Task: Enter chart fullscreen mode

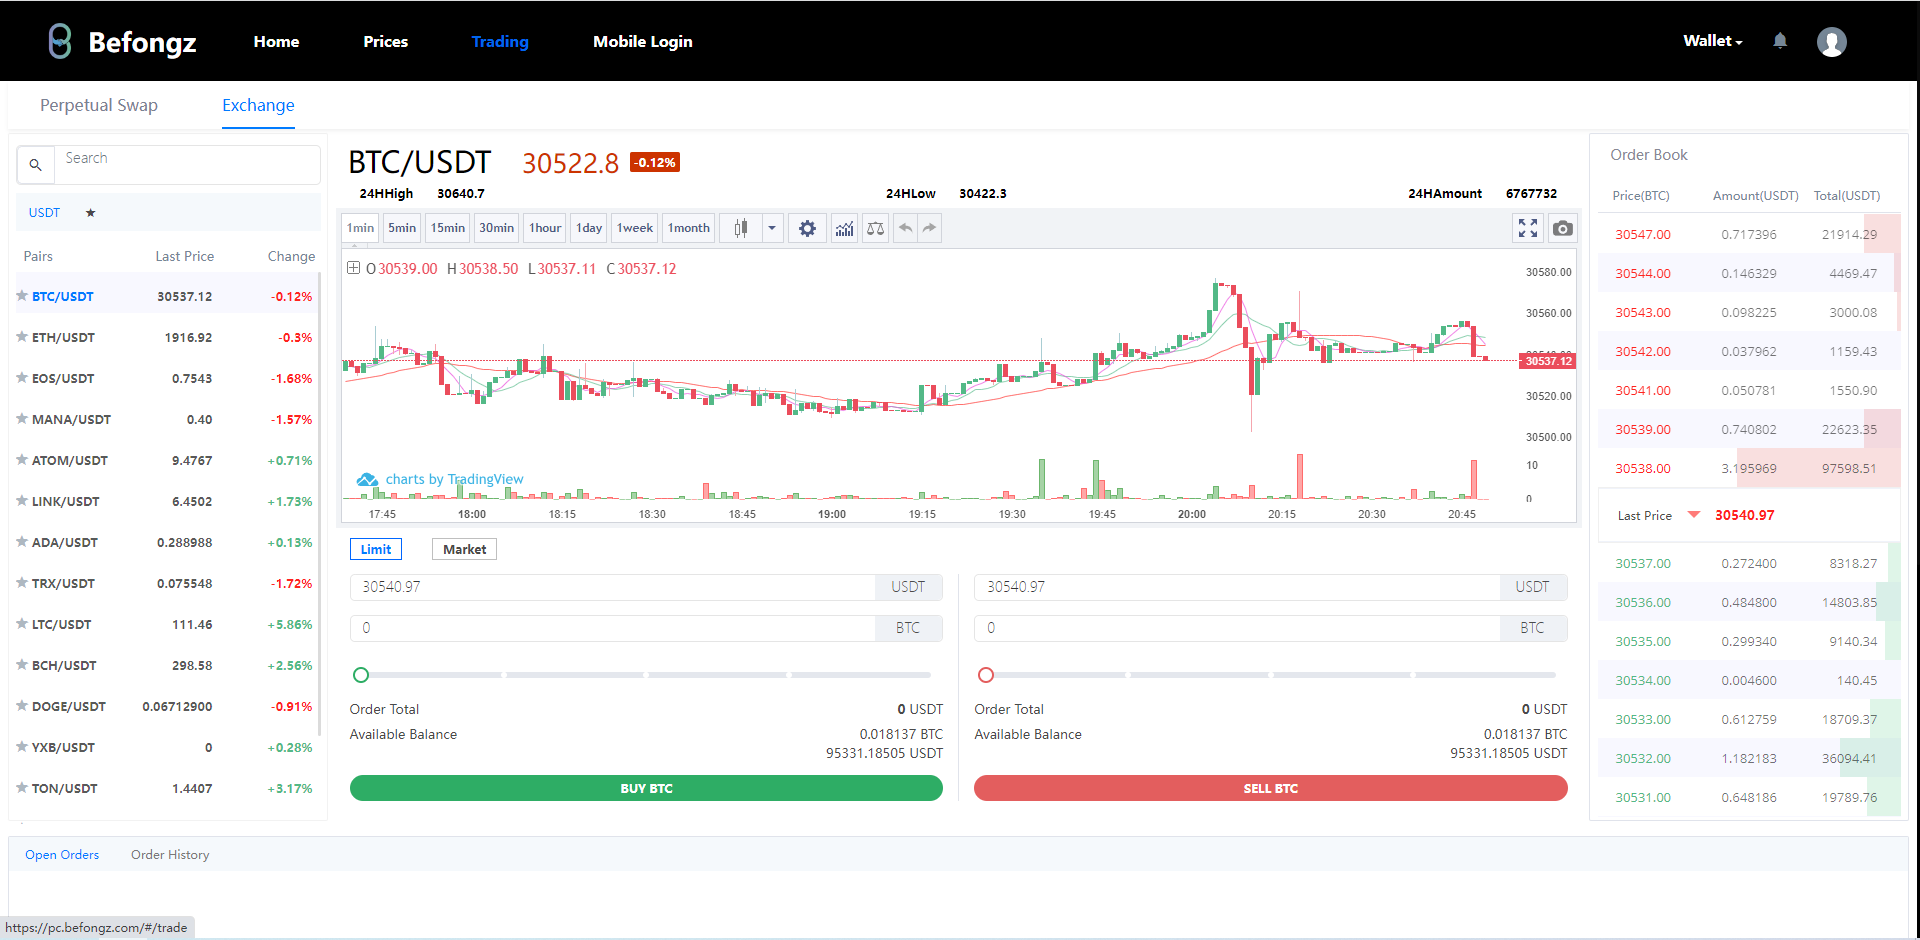Action: click(1527, 229)
